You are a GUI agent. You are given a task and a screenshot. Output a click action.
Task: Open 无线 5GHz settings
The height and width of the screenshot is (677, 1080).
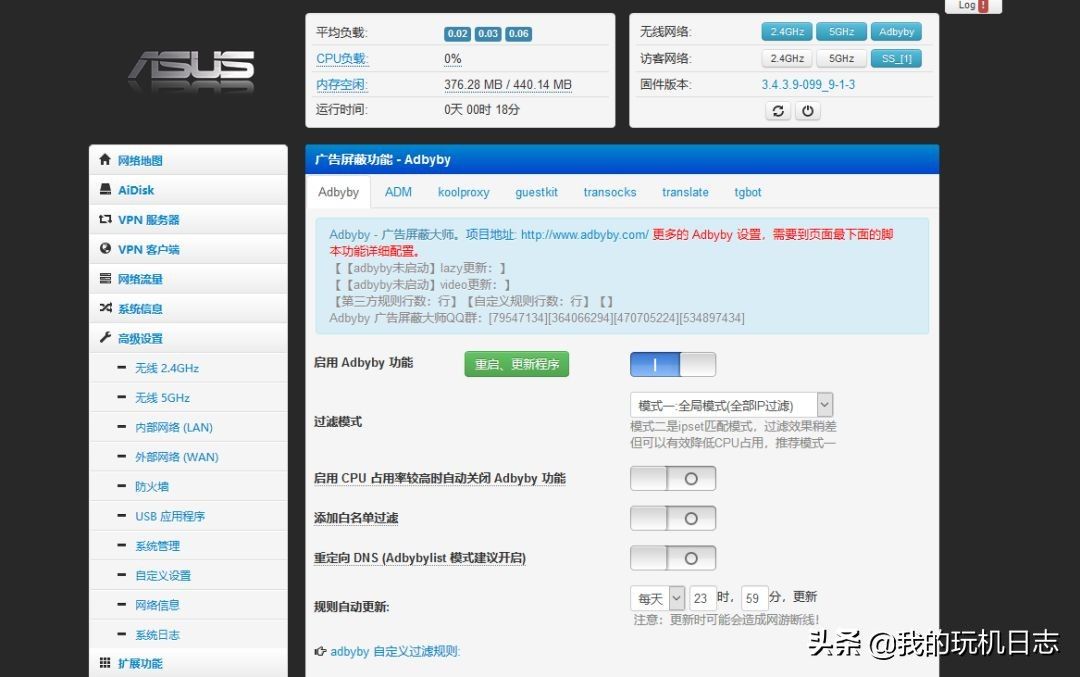[163, 398]
